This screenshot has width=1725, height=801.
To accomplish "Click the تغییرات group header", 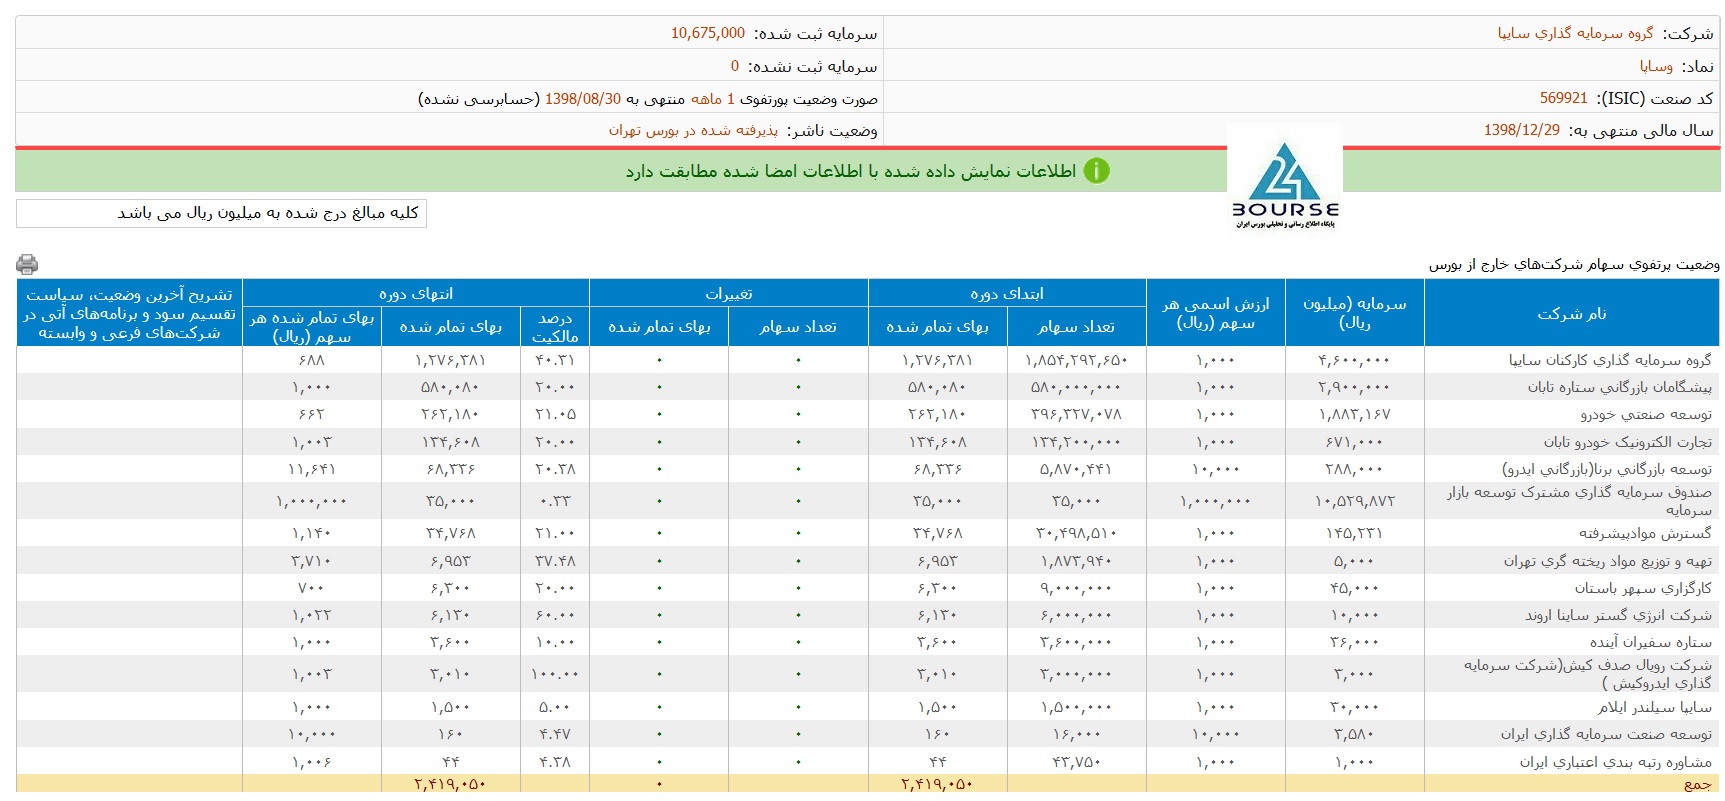I will point(728,293).
